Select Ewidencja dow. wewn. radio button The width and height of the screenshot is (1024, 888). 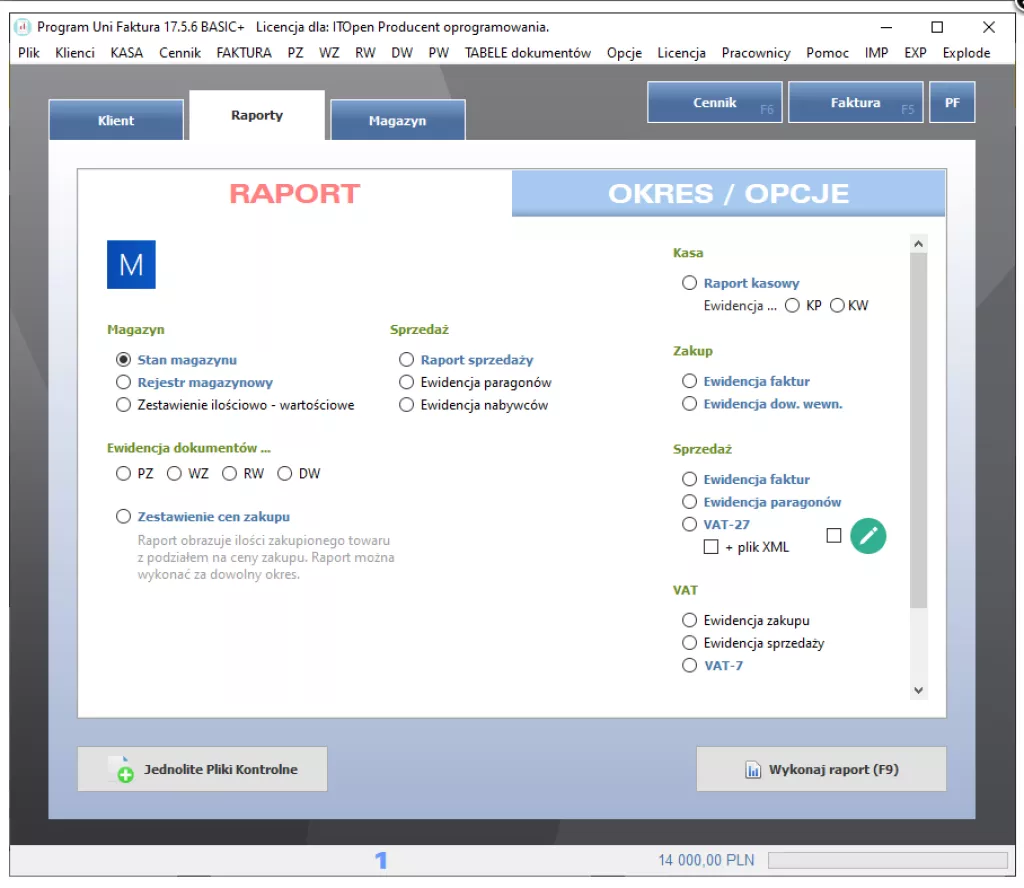click(x=690, y=404)
